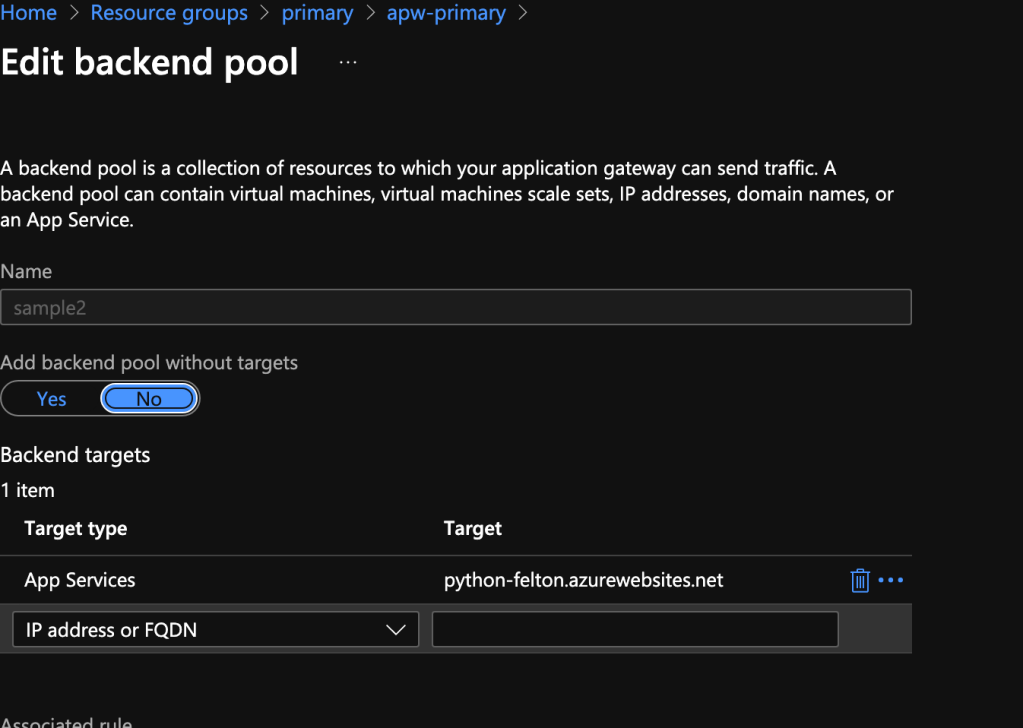Select the App Services target type cell
The width and height of the screenshot is (1023, 728).
[x=80, y=580]
